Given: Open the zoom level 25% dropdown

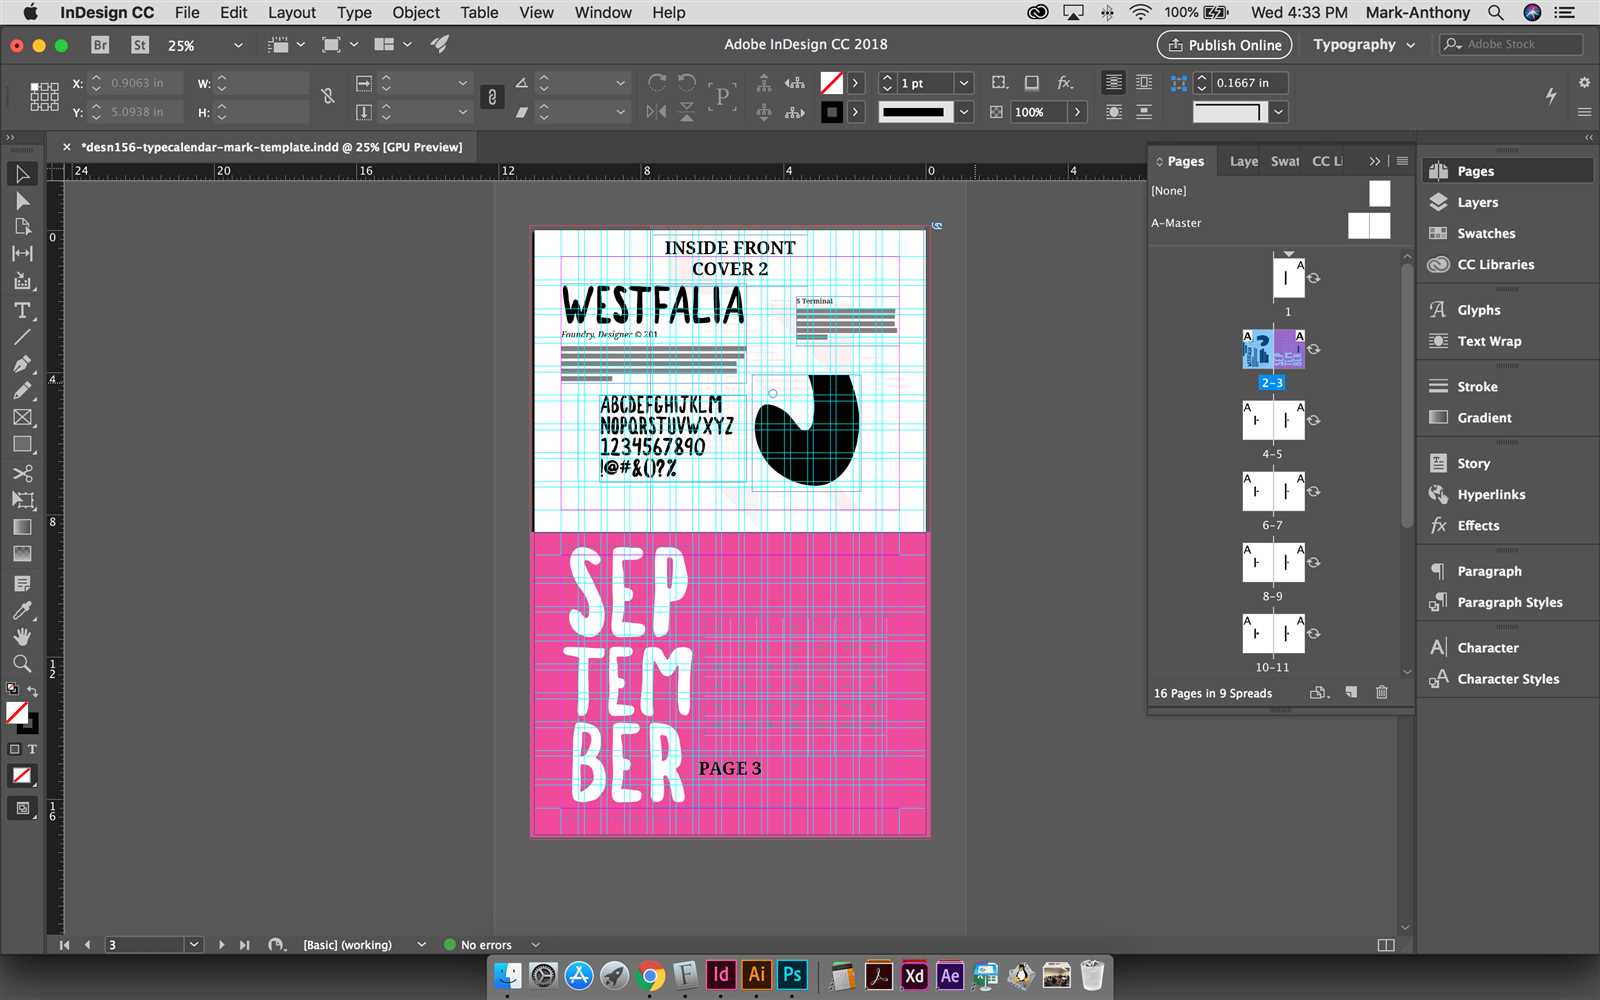Looking at the screenshot, I should click(x=238, y=45).
